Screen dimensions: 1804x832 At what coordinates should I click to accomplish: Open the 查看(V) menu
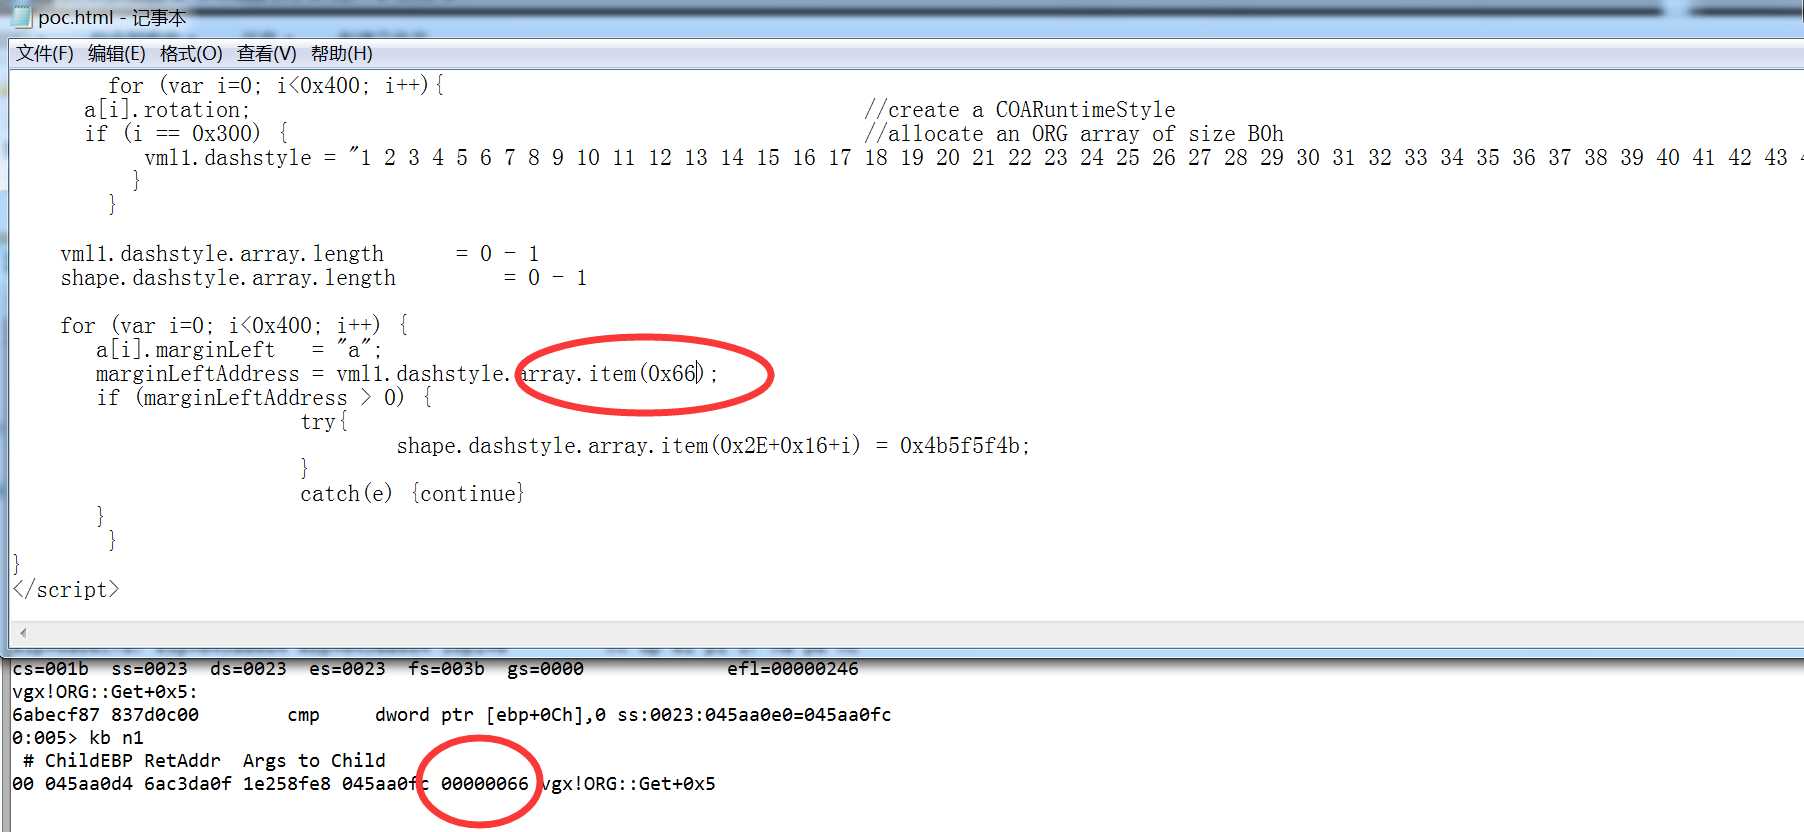(x=266, y=53)
